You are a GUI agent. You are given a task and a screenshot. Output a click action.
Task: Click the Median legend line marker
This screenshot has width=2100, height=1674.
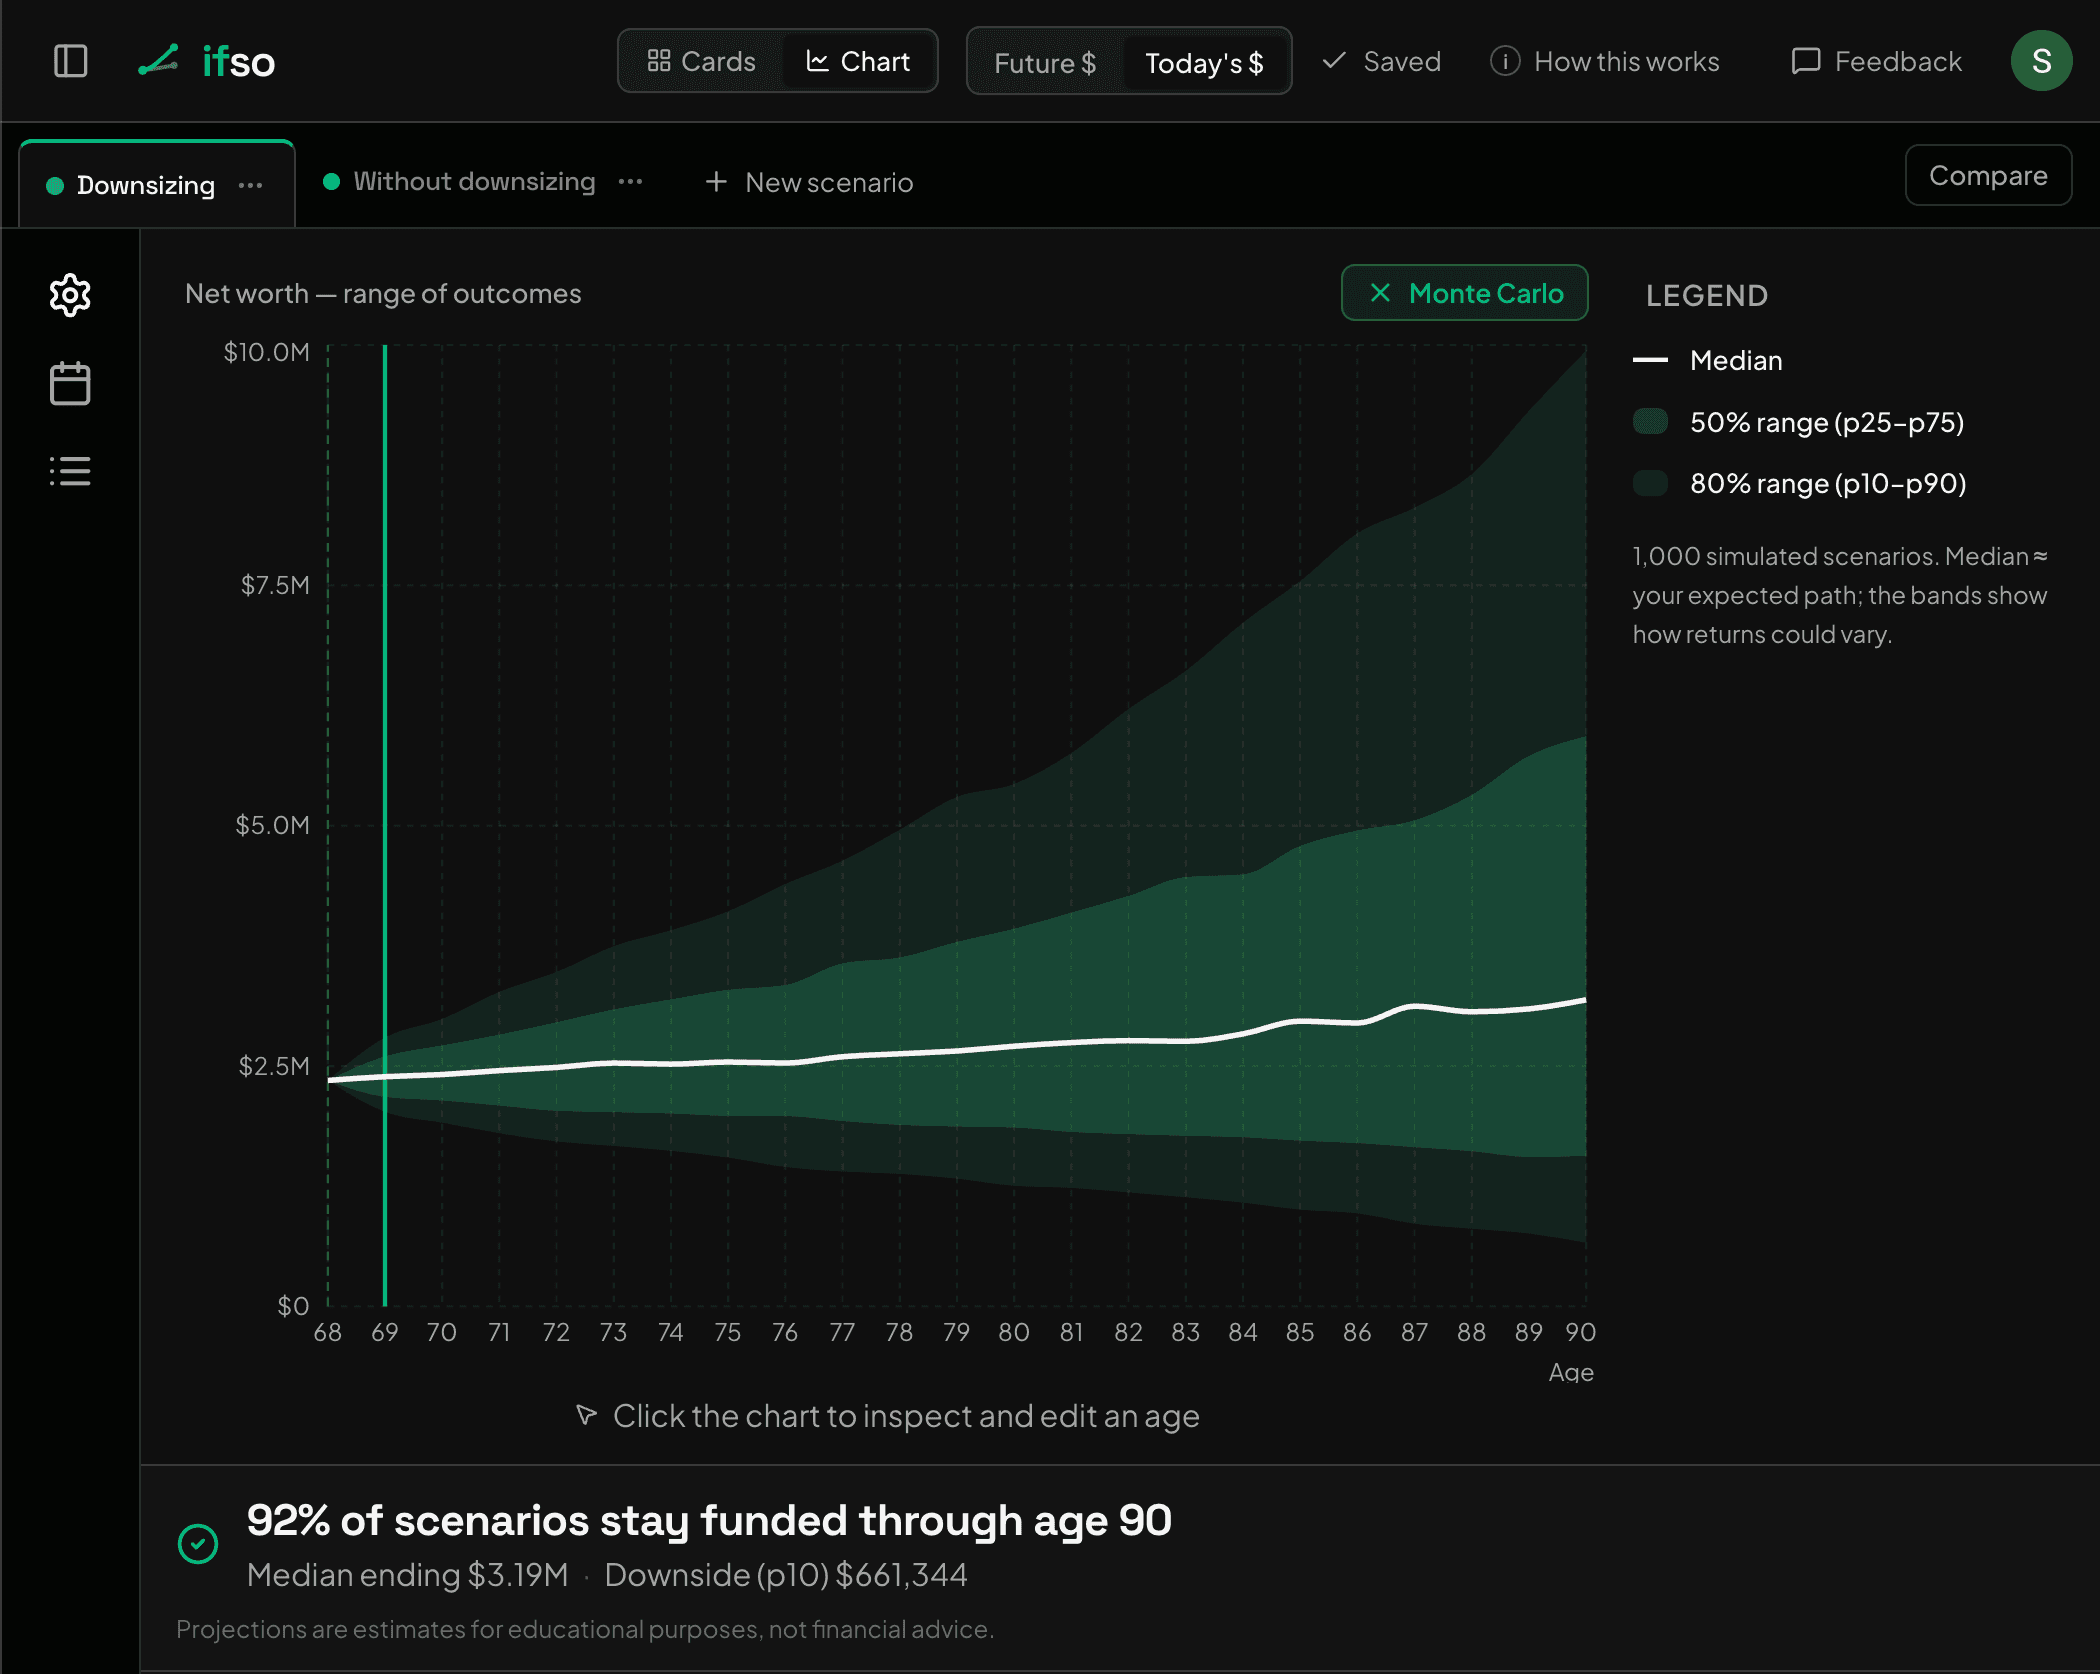1650,360
